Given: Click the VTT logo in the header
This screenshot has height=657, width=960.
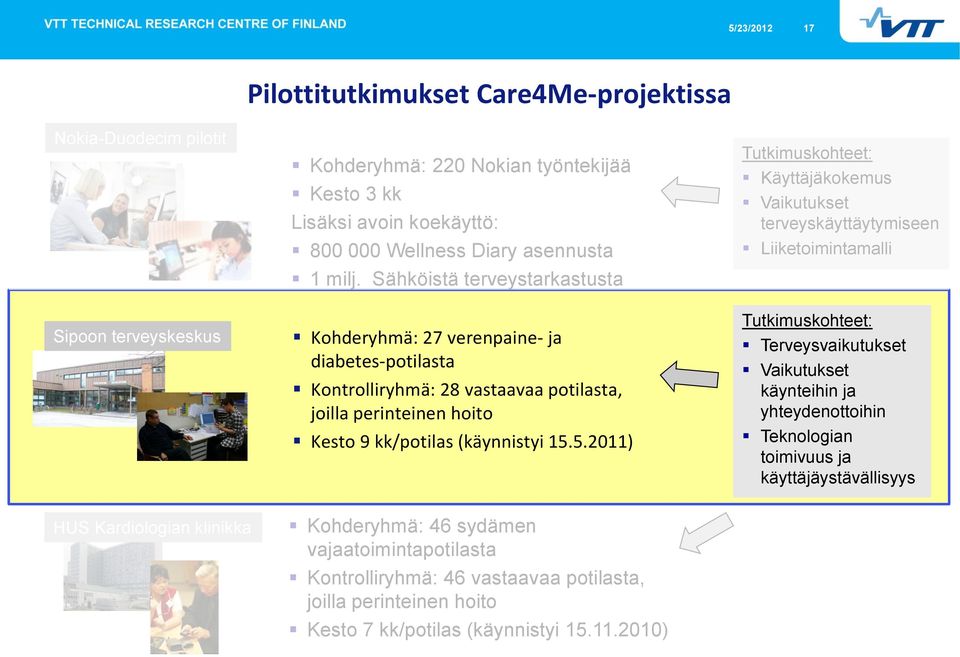Looking at the screenshot, I should (x=901, y=23).
